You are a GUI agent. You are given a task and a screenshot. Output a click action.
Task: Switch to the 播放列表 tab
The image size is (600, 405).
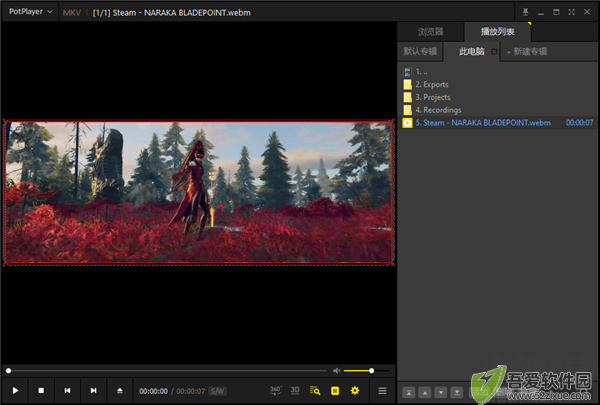[x=497, y=31]
